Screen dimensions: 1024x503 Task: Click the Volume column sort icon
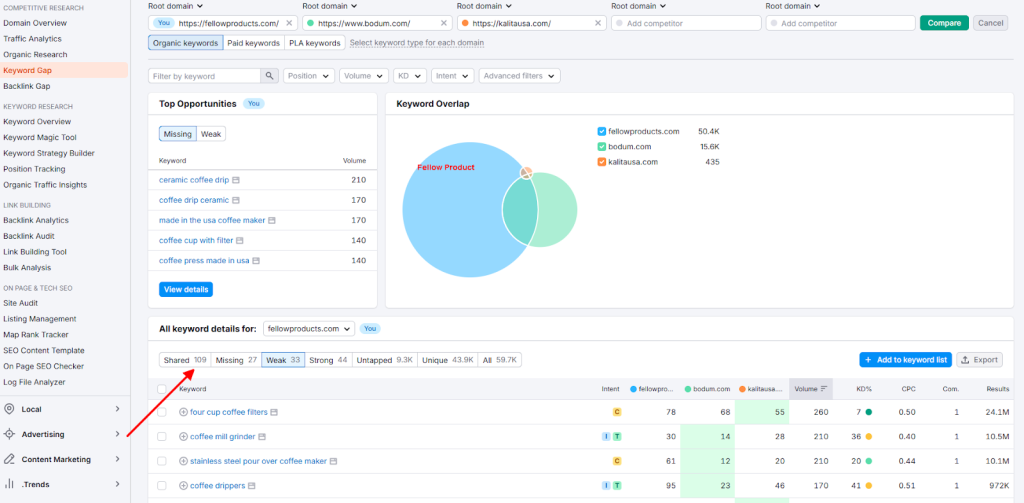pos(825,388)
